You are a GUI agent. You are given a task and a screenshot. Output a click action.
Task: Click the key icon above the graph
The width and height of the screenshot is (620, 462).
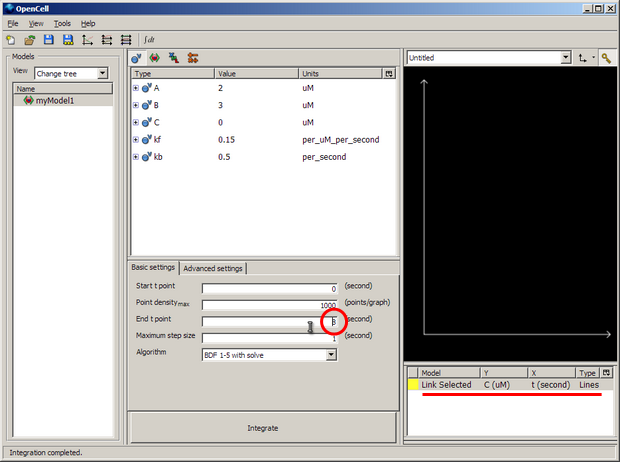tap(606, 58)
